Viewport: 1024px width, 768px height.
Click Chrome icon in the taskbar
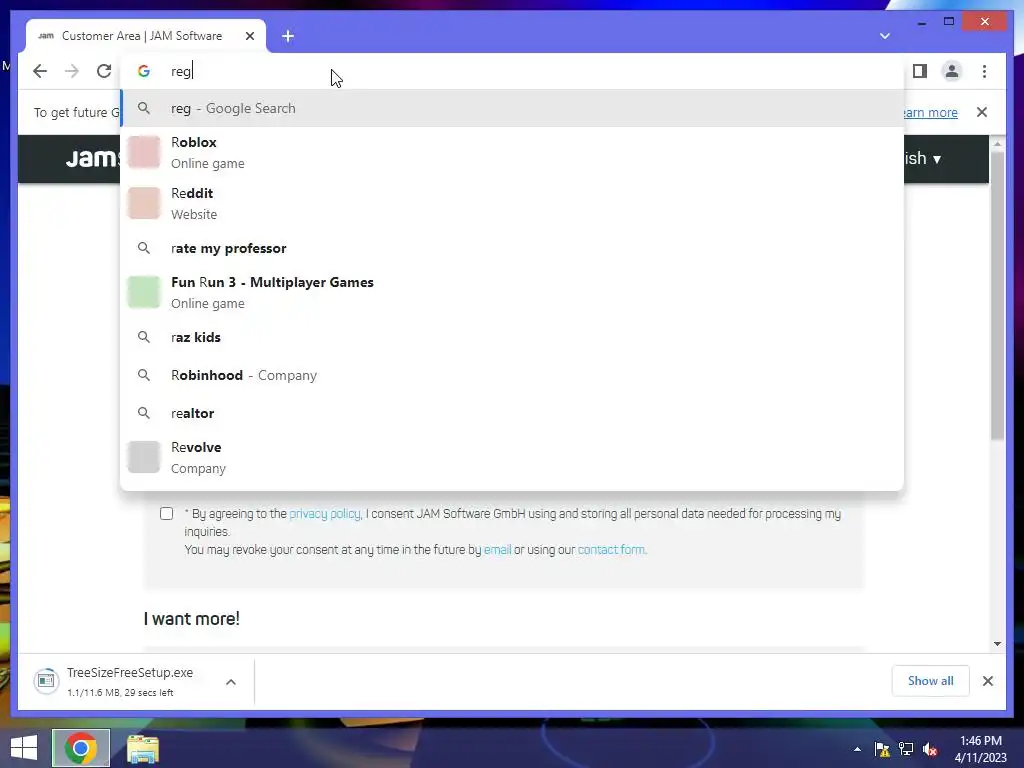(81, 748)
